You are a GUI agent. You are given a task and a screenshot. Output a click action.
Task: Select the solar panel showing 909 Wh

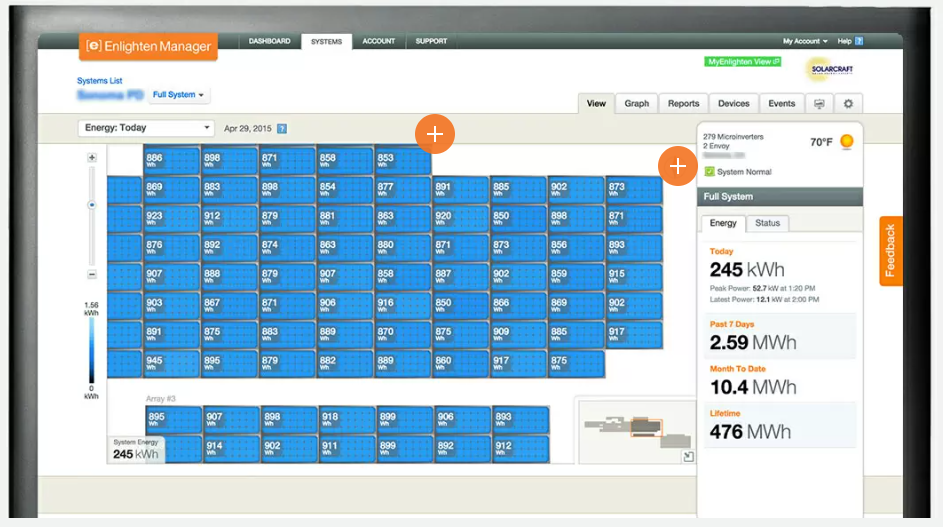(518, 334)
